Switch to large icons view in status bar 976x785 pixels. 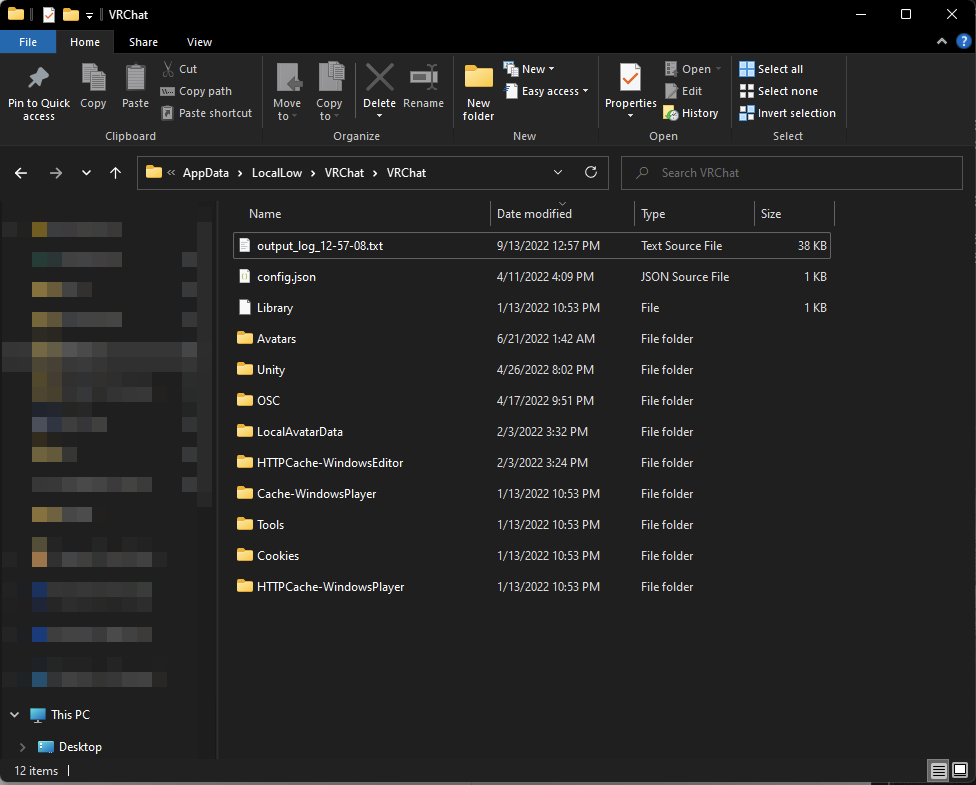[x=960, y=771]
